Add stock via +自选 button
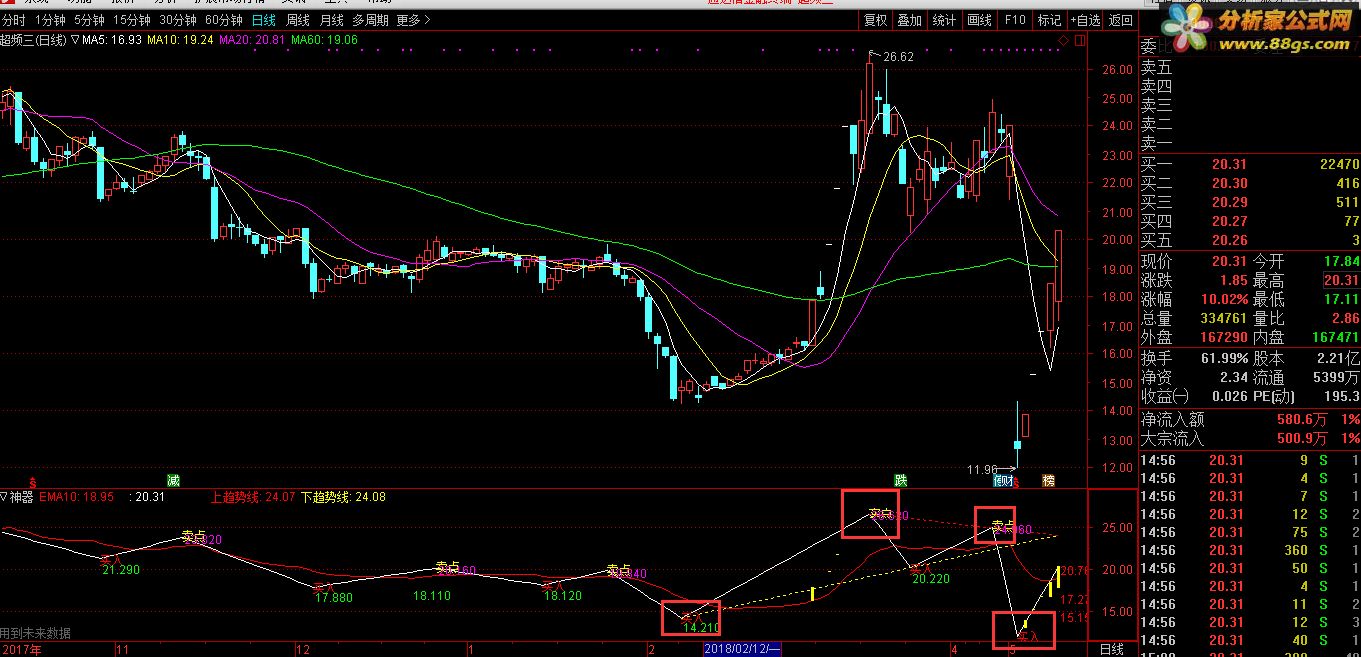 point(1086,20)
